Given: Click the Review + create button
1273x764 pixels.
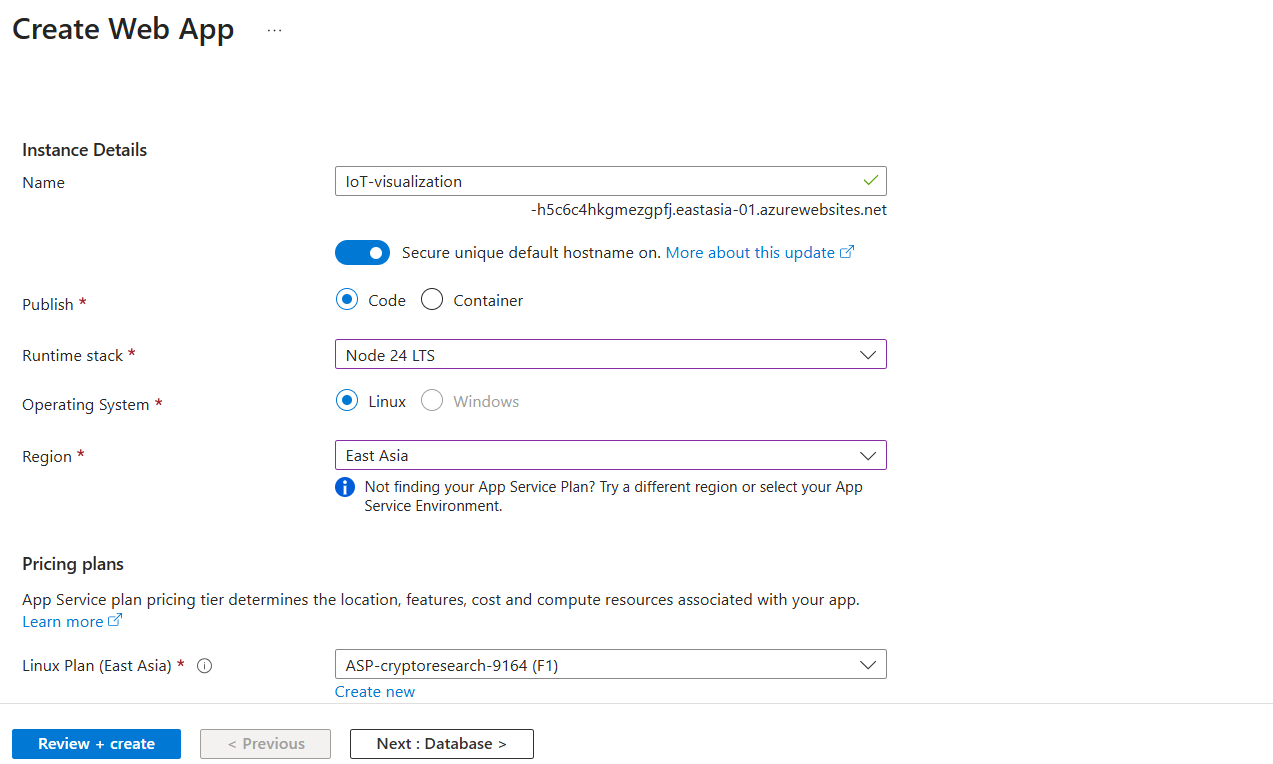Looking at the screenshot, I should pos(96,744).
